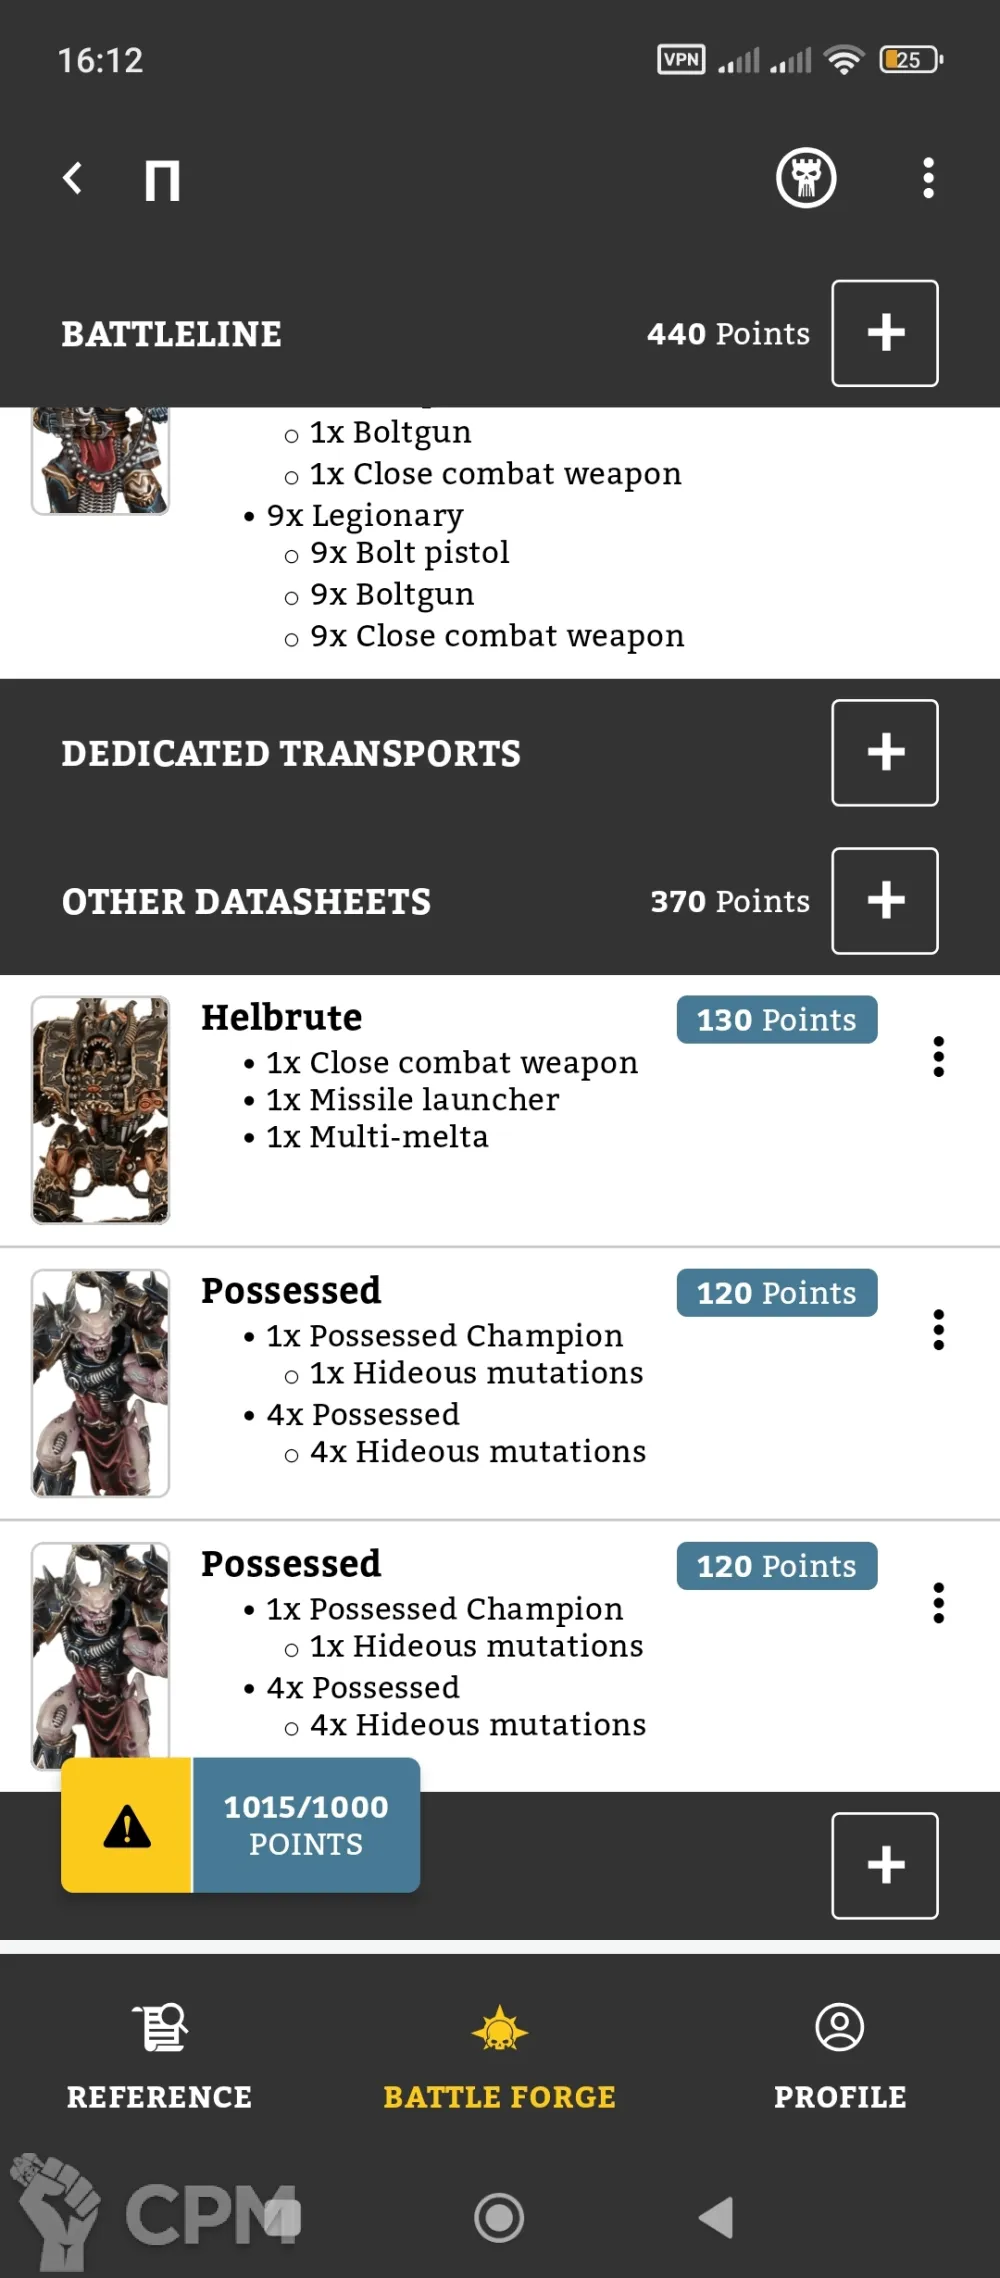The image size is (1000, 2278).
Task: Add a unit to Other Datasheets
Action: 884,900
